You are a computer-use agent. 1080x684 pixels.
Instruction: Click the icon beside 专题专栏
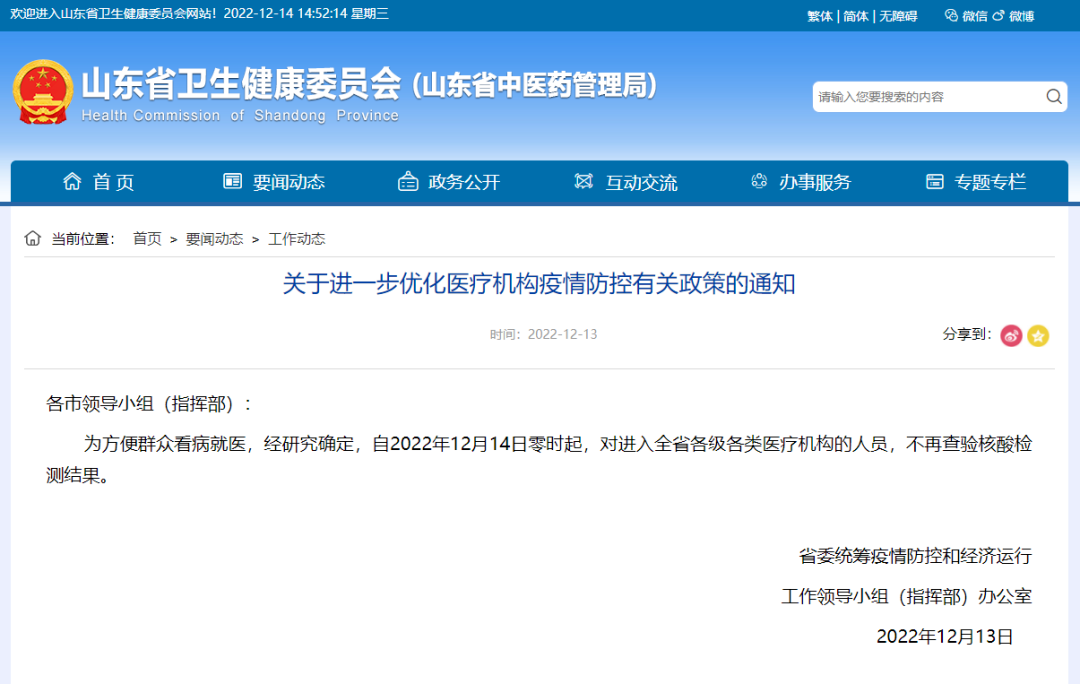point(935,181)
